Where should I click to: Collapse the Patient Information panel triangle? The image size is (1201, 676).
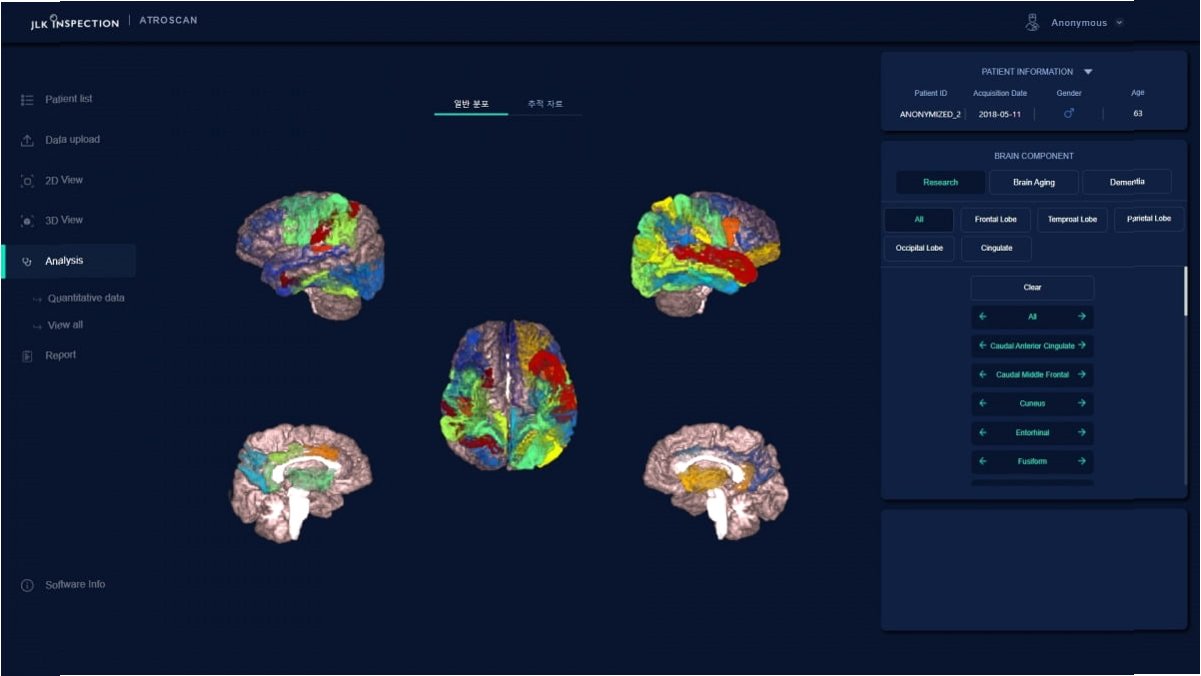[1088, 72]
